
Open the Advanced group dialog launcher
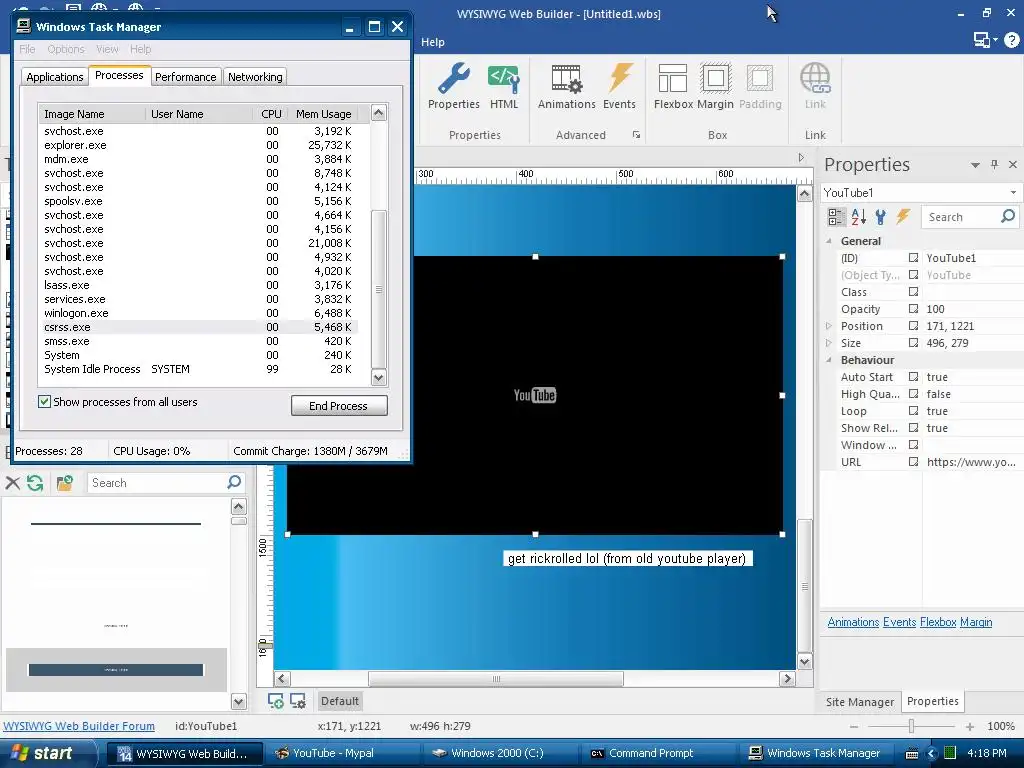636,135
